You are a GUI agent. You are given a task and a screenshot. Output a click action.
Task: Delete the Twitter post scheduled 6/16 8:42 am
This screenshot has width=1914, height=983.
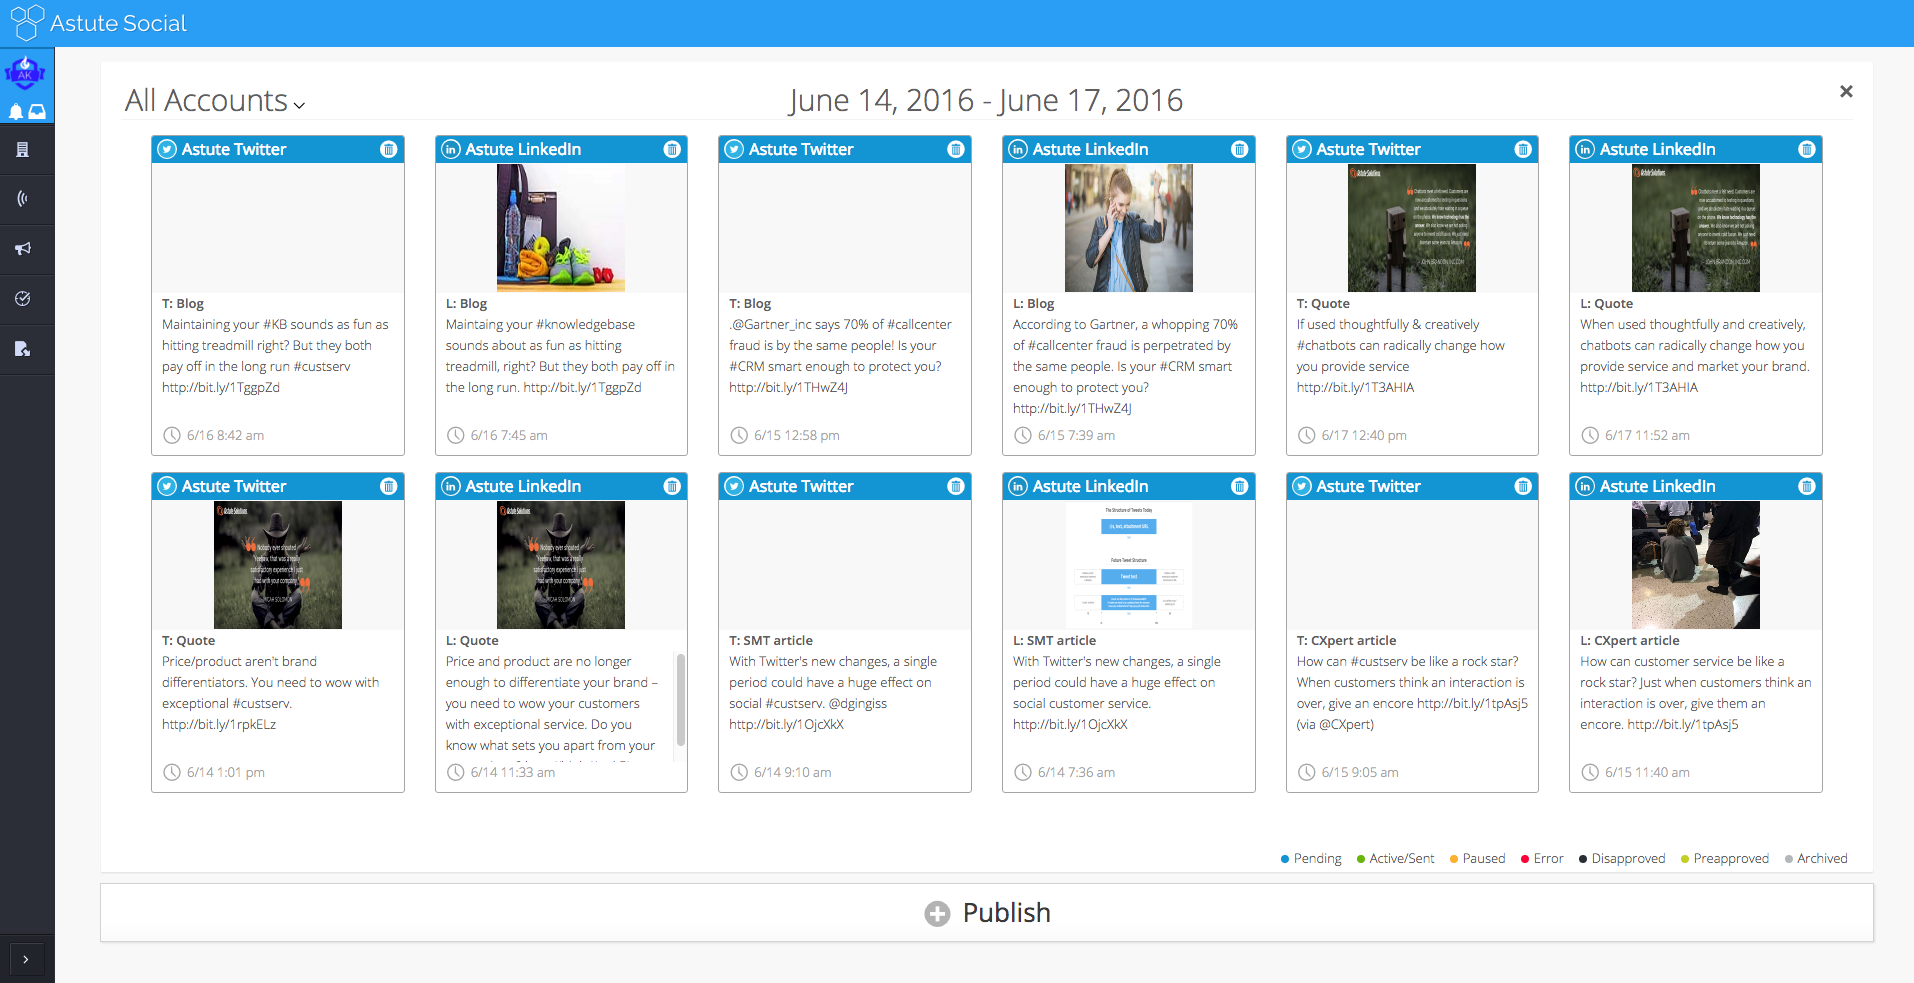[389, 149]
